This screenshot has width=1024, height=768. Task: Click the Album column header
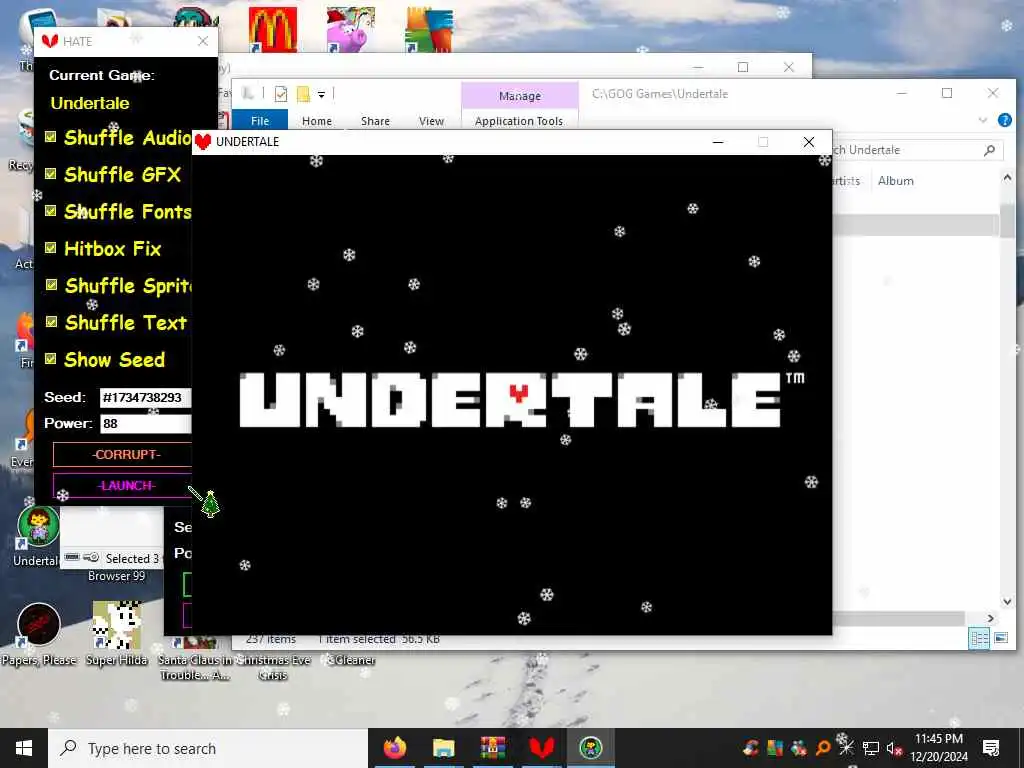pyautogui.click(x=896, y=181)
